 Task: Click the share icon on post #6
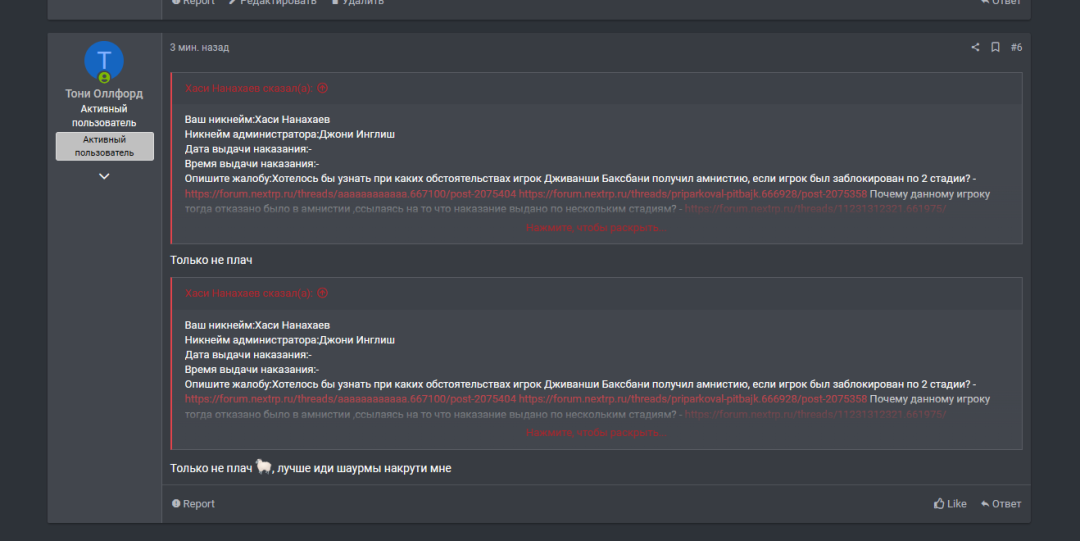coord(975,47)
